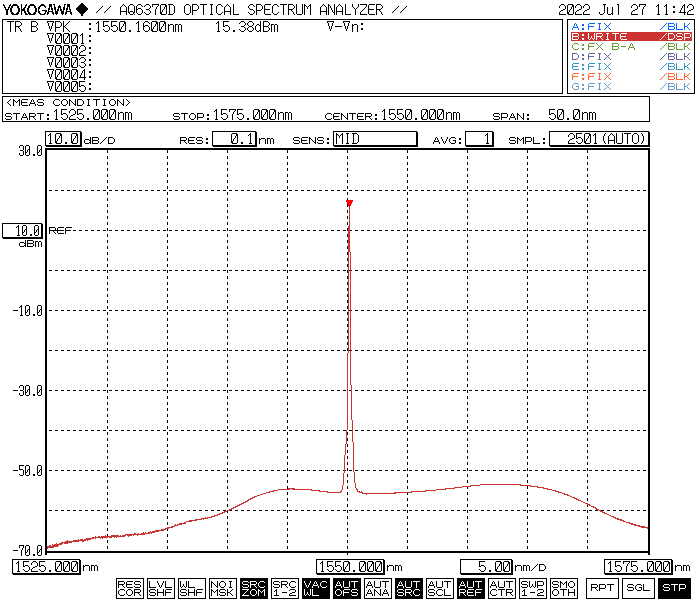
Task: Toggle the AUT CTR auto center indicator
Action: [501, 588]
